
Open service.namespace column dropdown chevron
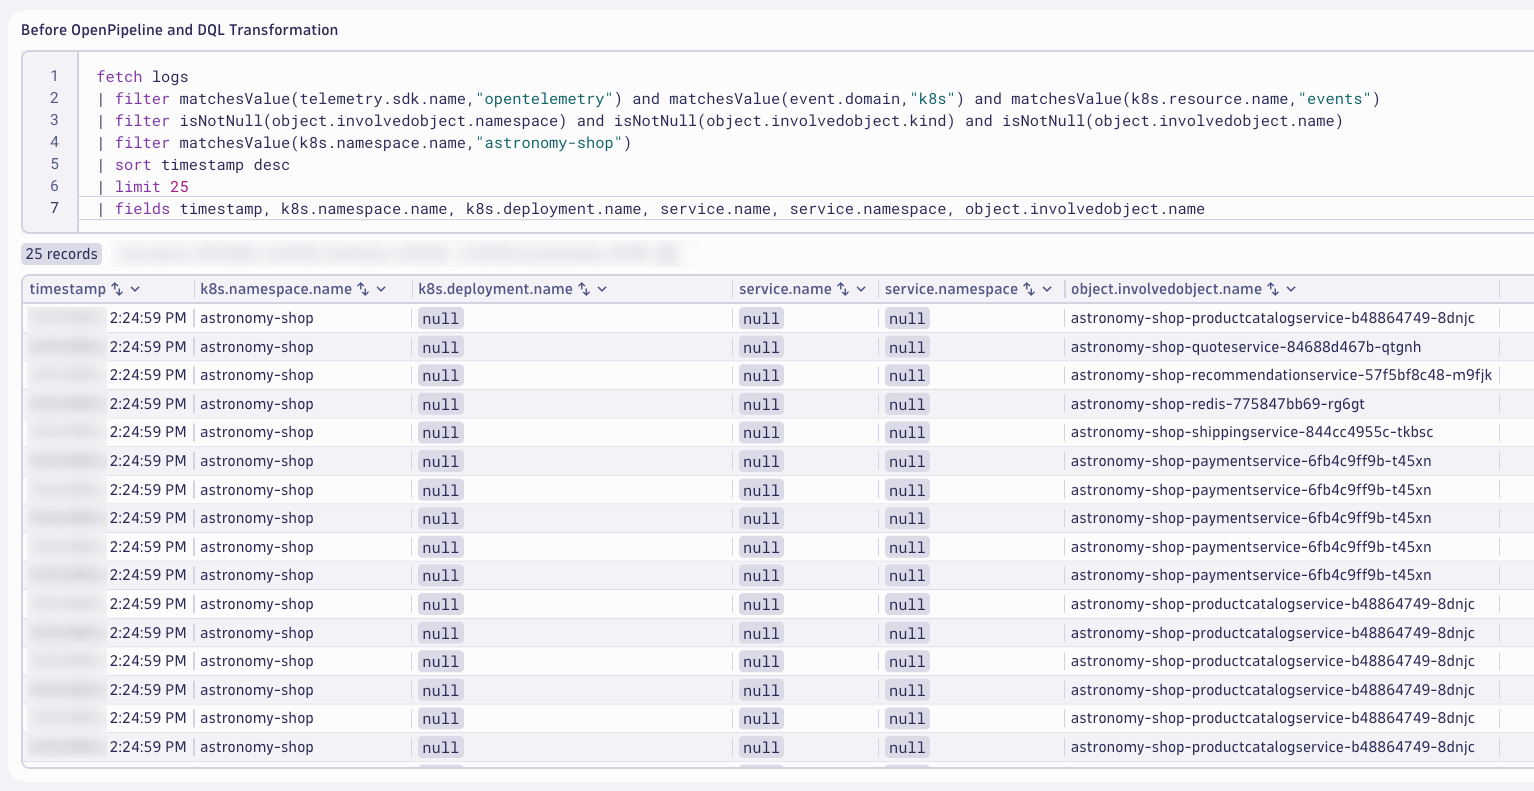tap(1047, 289)
